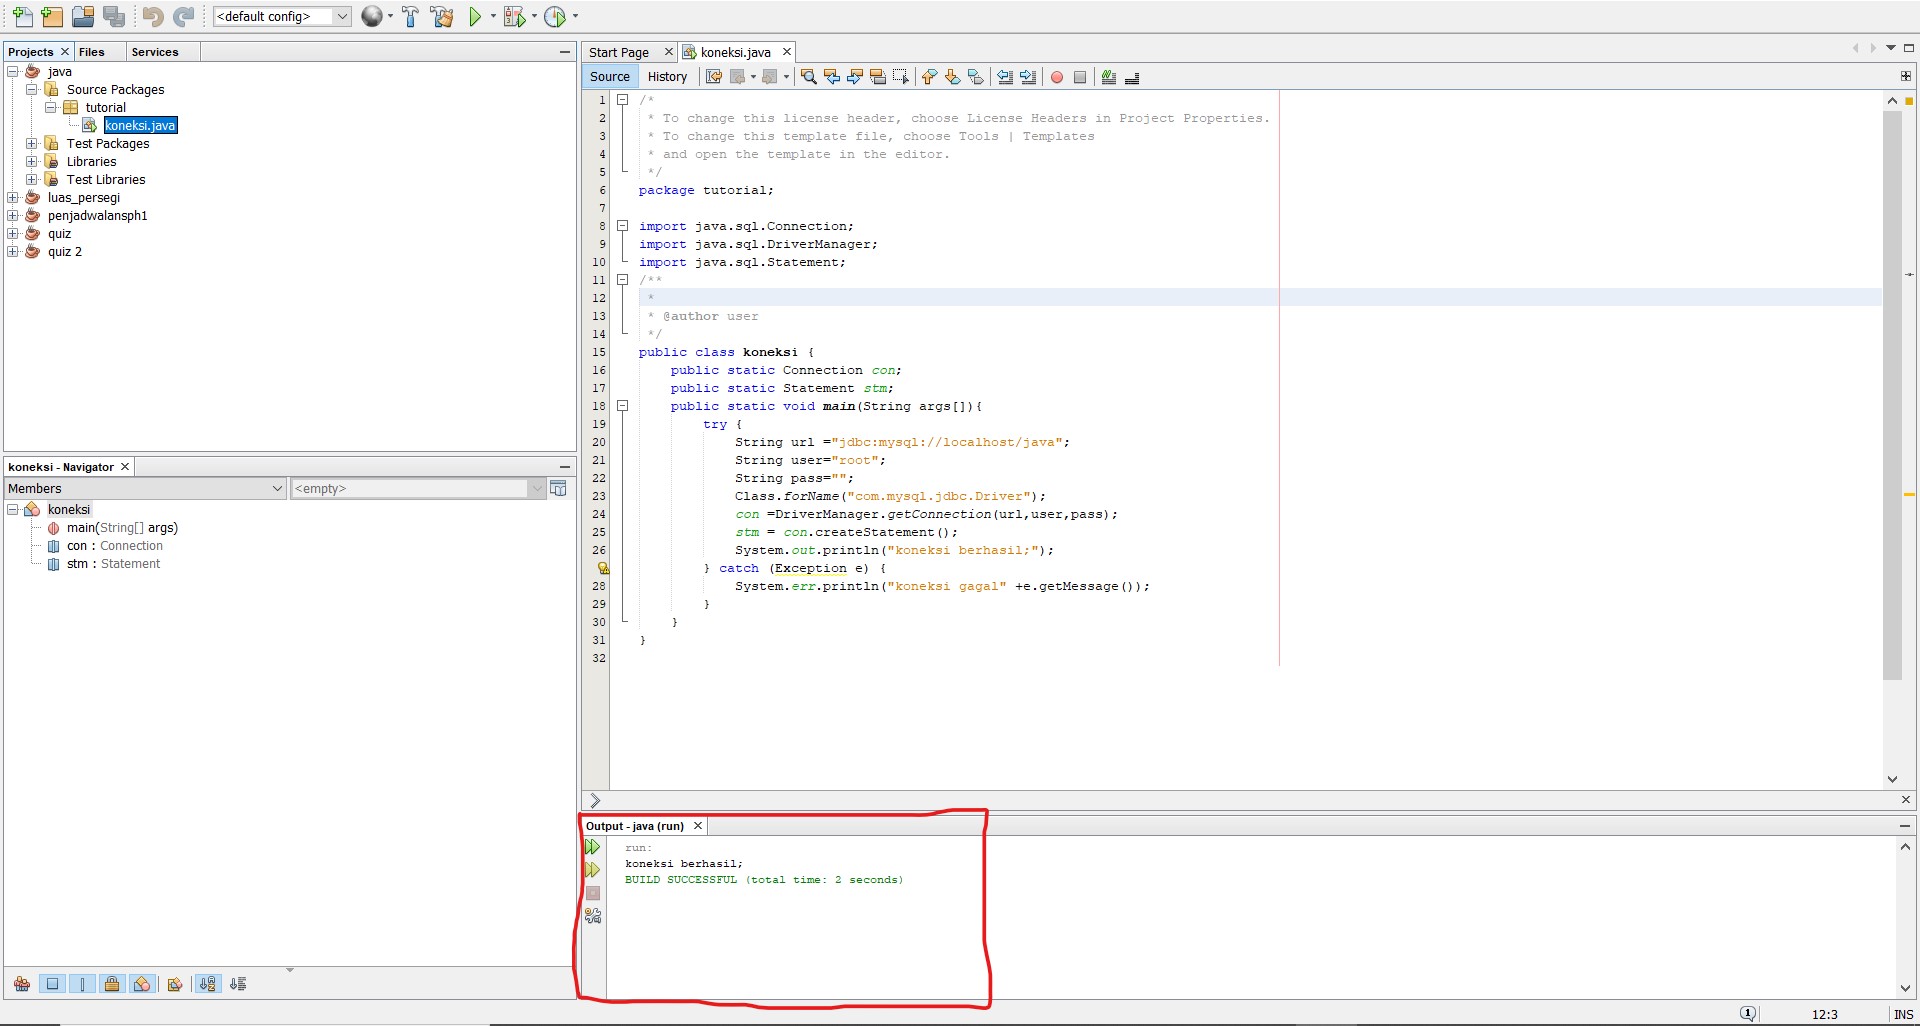Toggle a bookmark on the current line
This screenshot has width=1920, height=1026.
(x=976, y=76)
